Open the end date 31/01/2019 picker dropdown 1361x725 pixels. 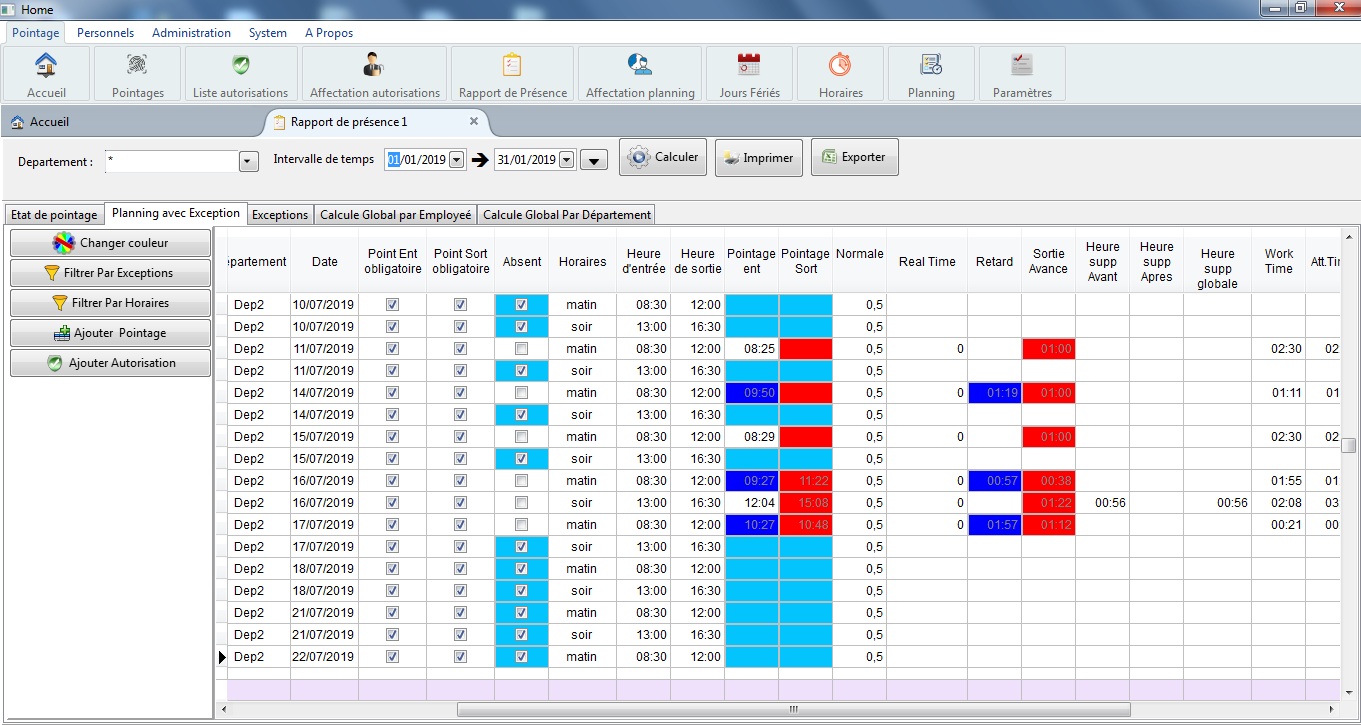click(567, 160)
